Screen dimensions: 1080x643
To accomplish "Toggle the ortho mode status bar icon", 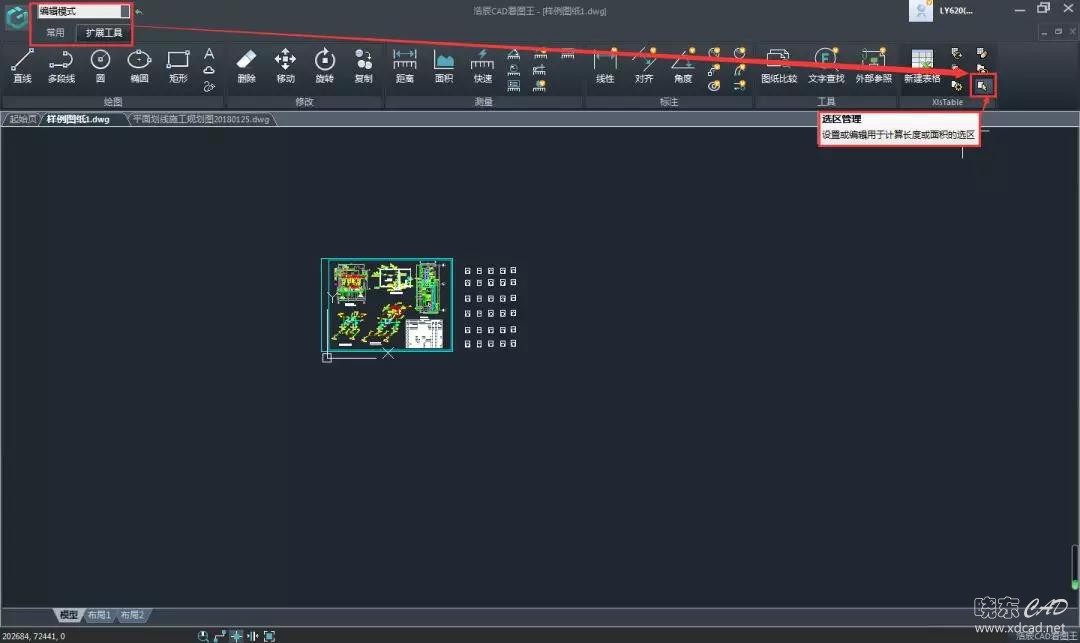I will tap(220, 636).
